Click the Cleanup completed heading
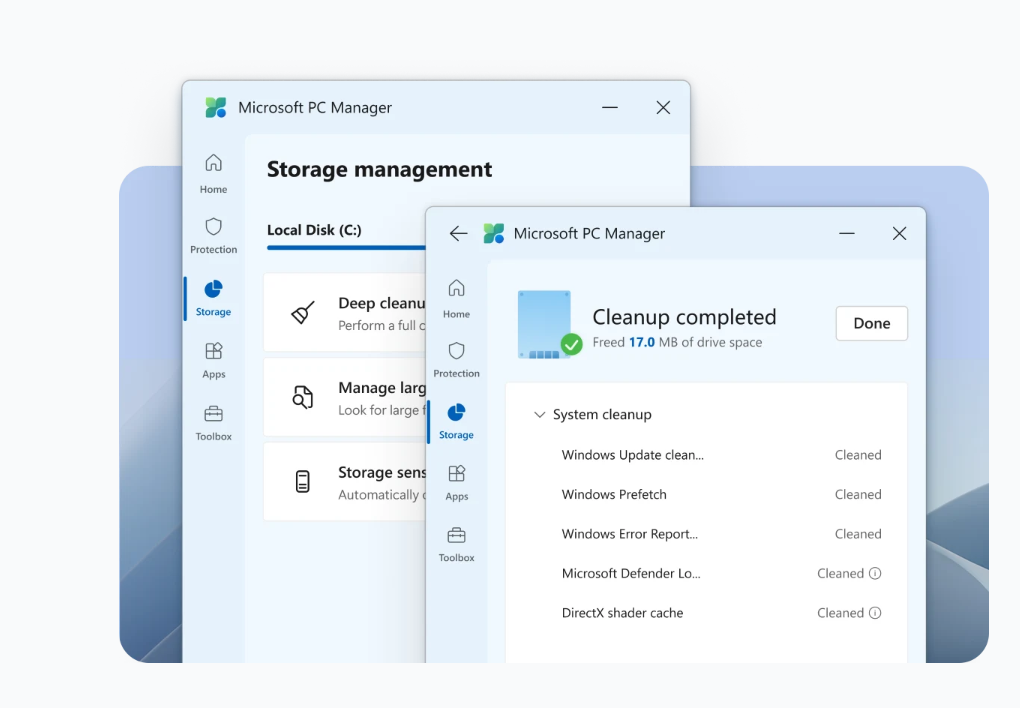The height and width of the screenshot is (708, 1020). [684, 317]
